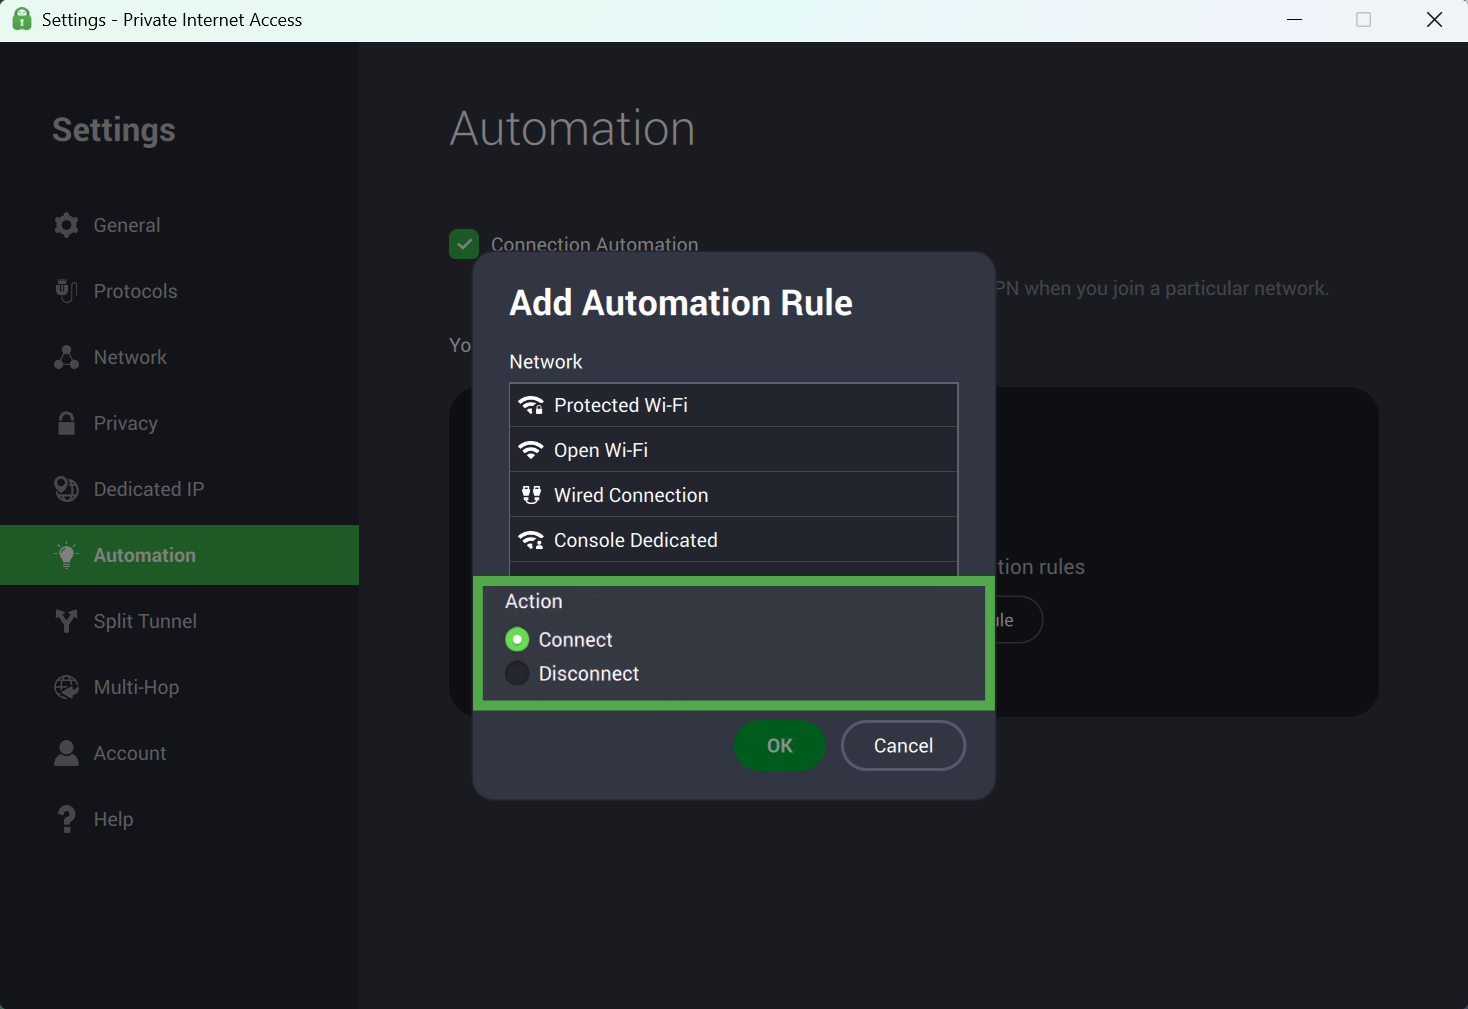Viewport: 1468px width, 1009px height.
Task: Click the Multi-Hop globe icon
Action: pos(66,687)
